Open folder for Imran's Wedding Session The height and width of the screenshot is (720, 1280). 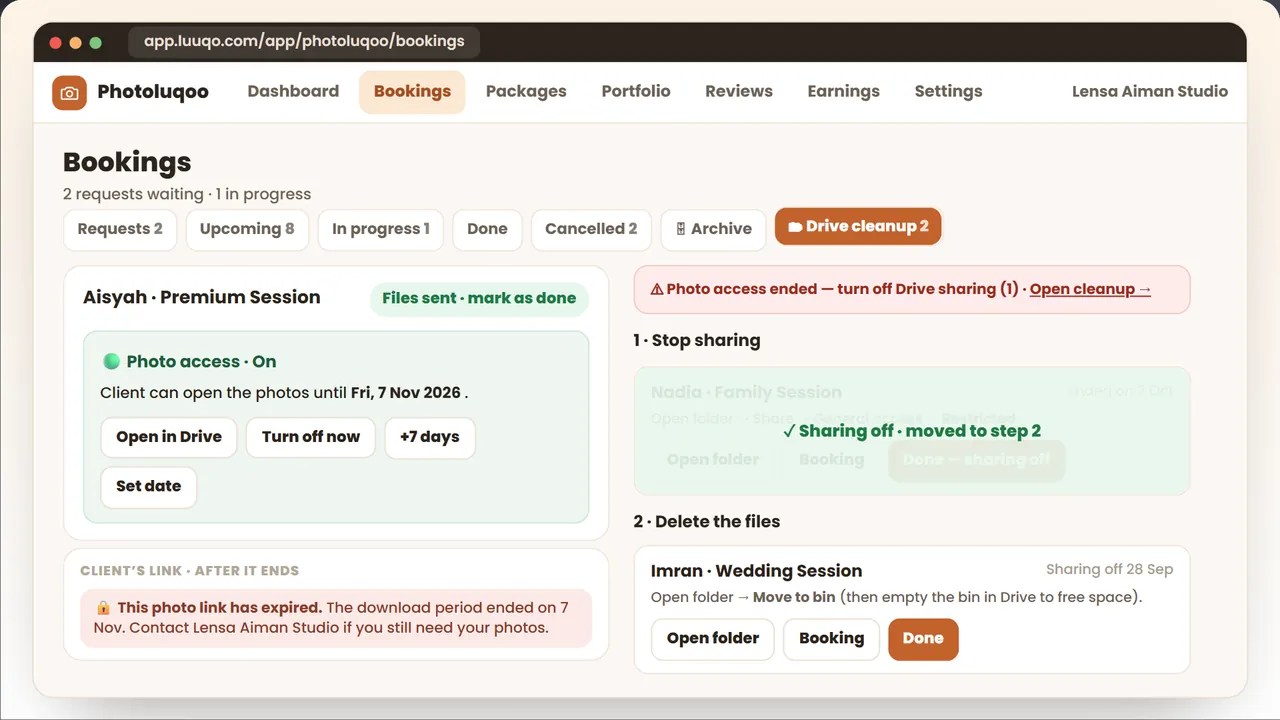pyautogui.click(x=713, y=639)
